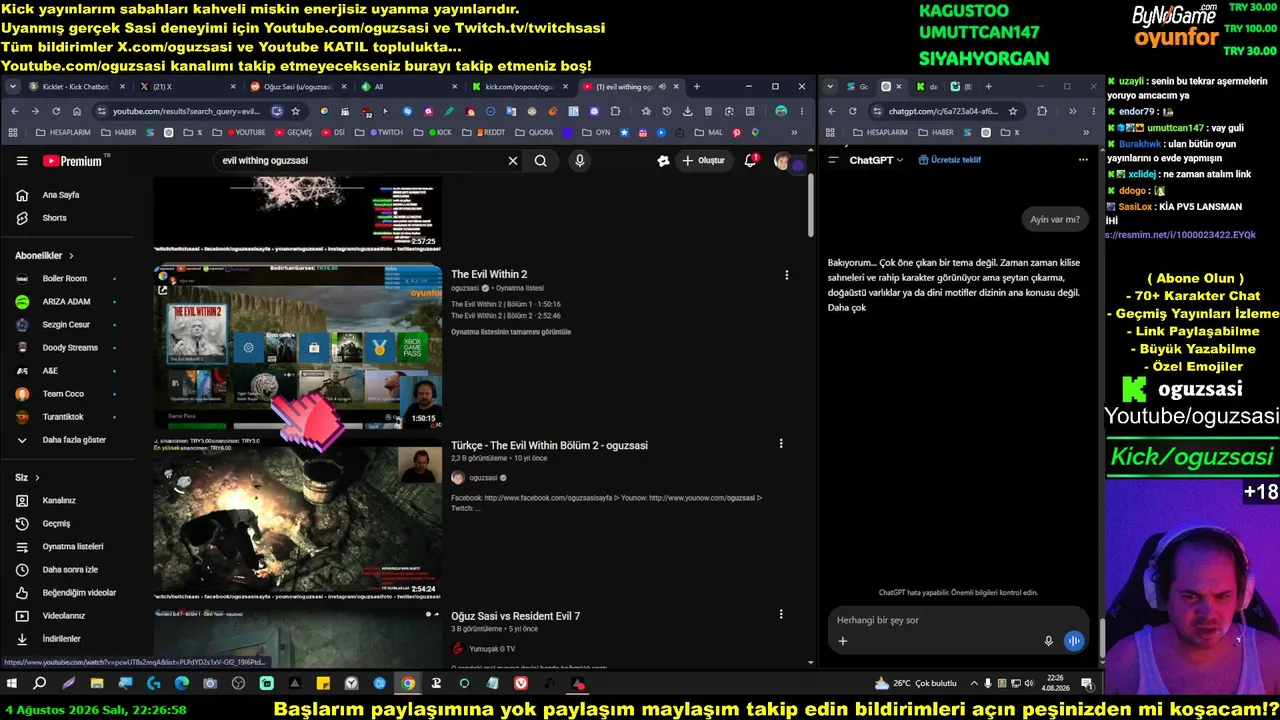The height and width of the screenshot is (720, 1280).
Task: Open Windows Start menu
Action: coord(12,683)
